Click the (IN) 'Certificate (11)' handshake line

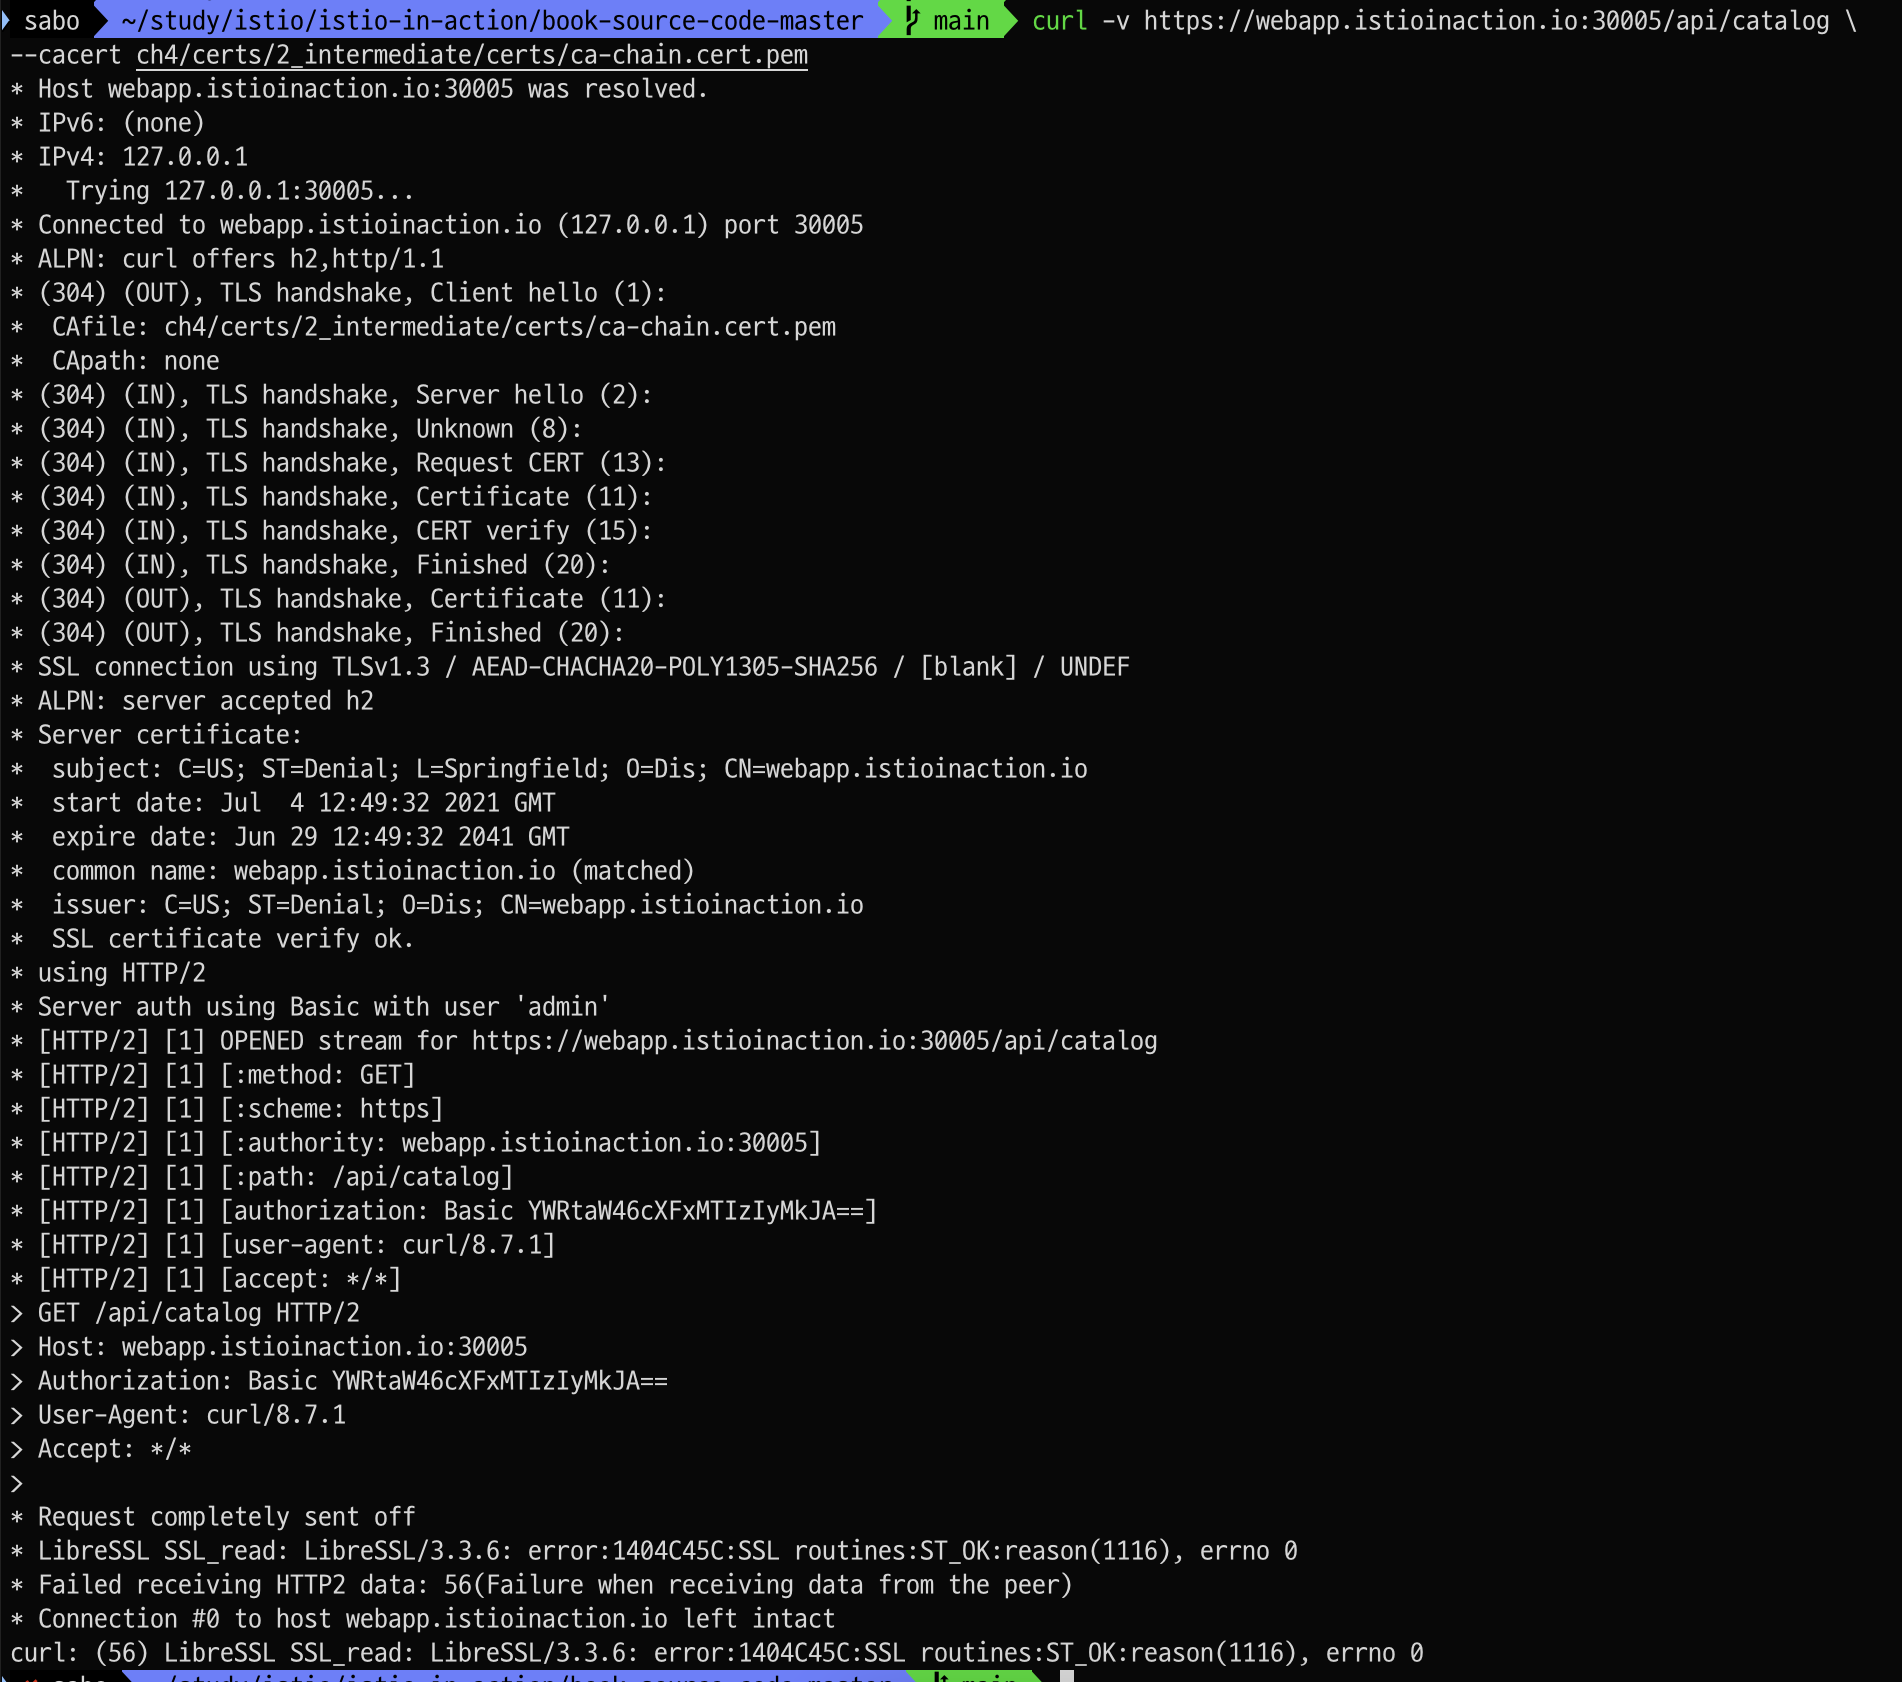point(331,497)
